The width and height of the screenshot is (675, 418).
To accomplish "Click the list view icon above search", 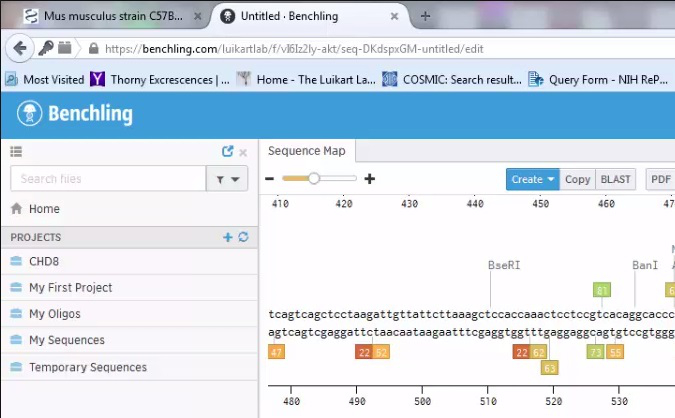I will (x=16, y=152).
